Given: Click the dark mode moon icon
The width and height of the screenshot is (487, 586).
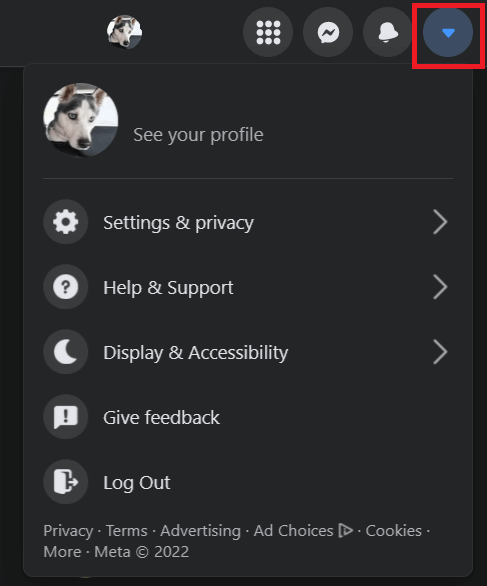Looking at the screenshot, I should 66,352.
